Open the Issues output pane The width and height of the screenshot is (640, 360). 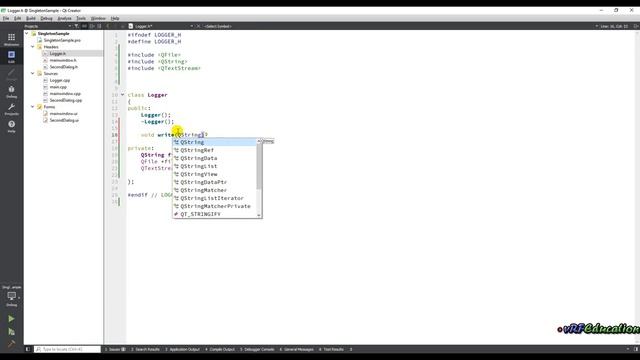pyautogui.click(x=115, y=349)
